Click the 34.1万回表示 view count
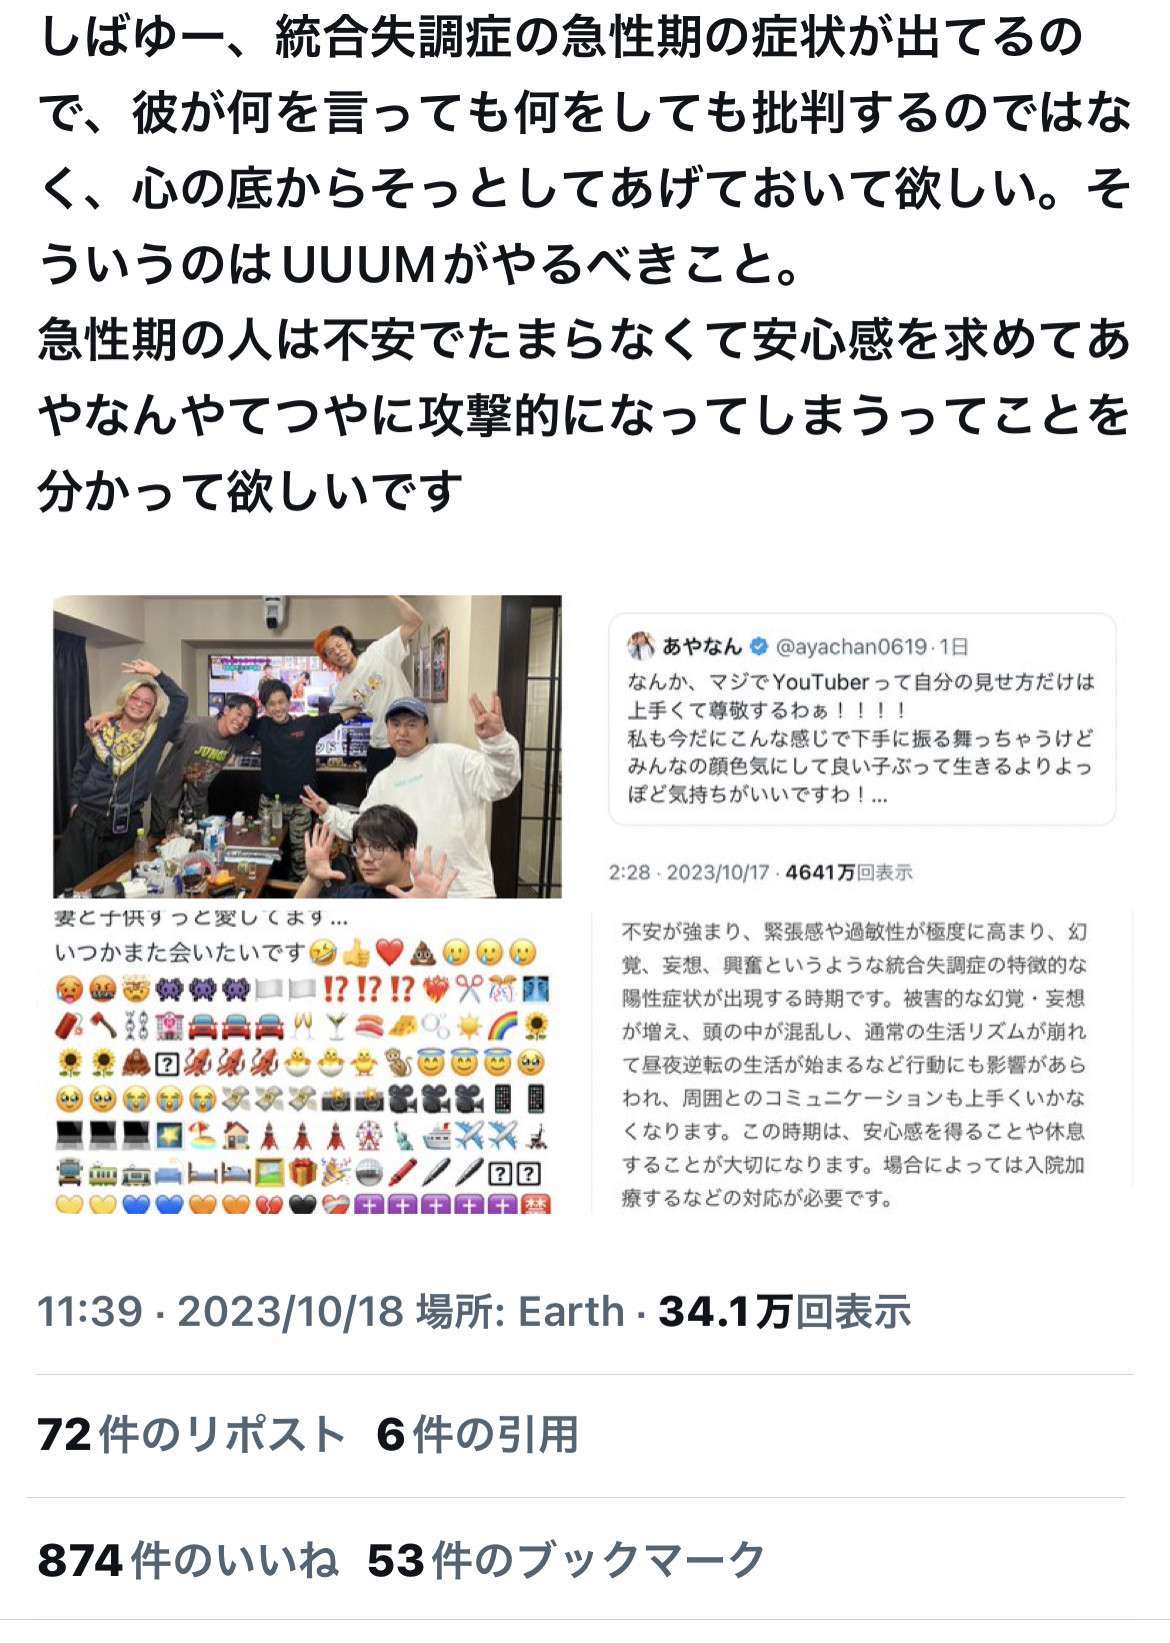Image resolution: width=1170 pixels, height=1643 pixels. pos(784,1311)
